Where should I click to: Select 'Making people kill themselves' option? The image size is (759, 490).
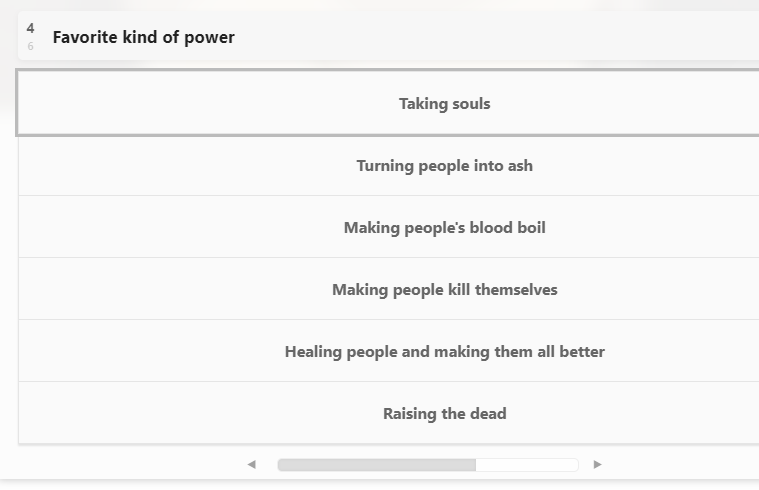[444, 290]
